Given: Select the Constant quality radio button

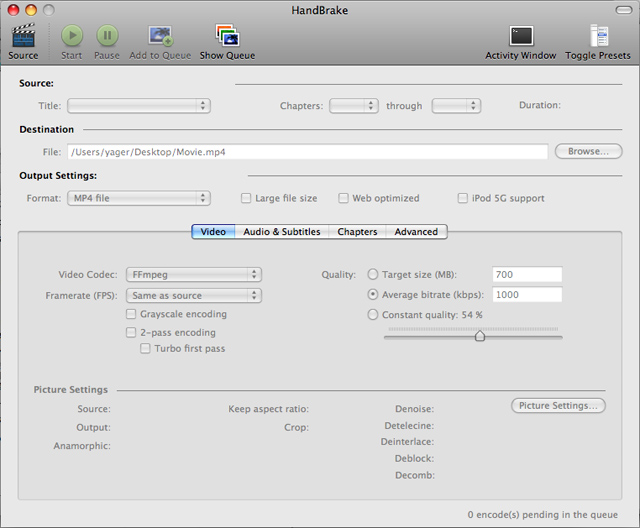Looking at the screenshot, I should coord(374,315).
